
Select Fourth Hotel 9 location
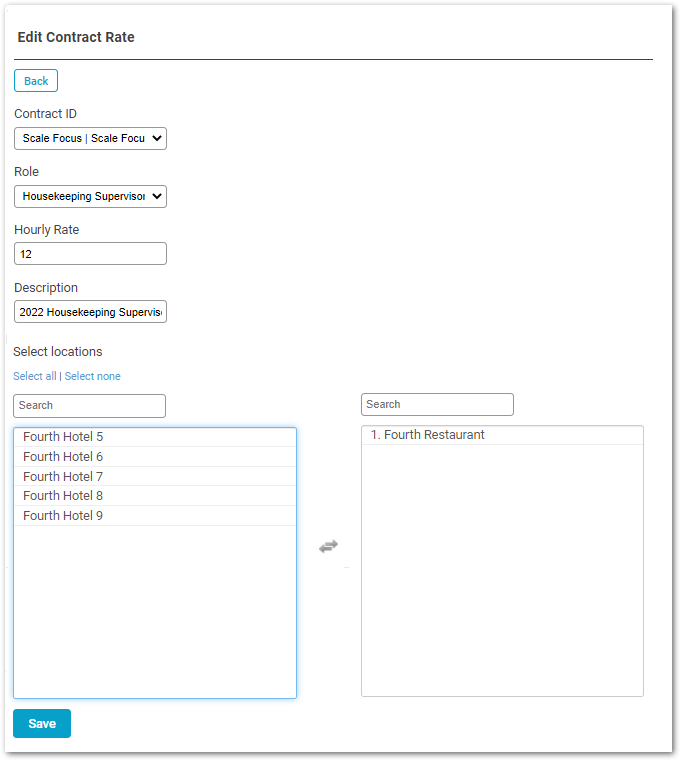[x=63, y=516]
